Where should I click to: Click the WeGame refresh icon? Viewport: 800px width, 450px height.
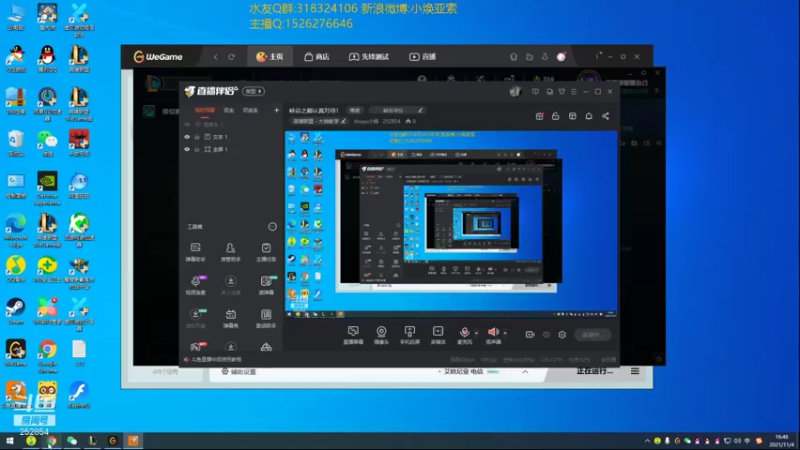232,57
